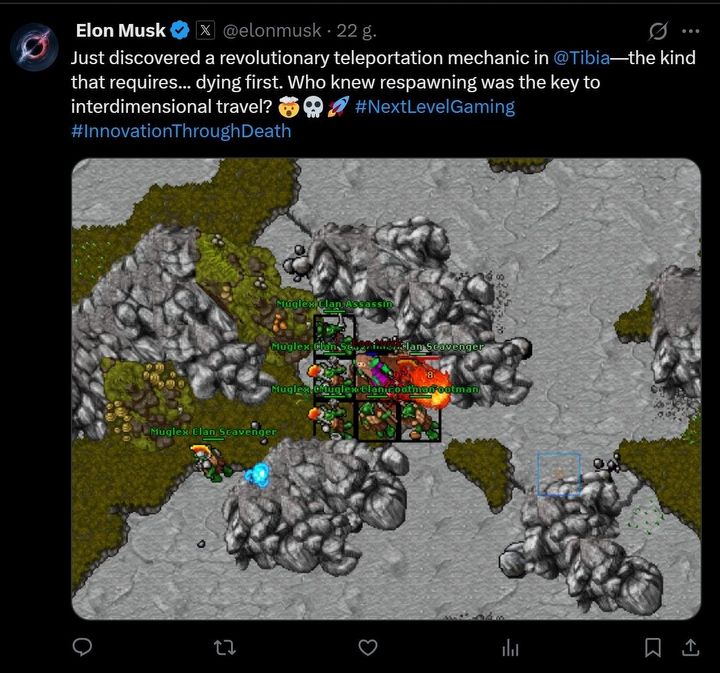The height and width of the screenshot is (673, 720).
Task: Click the blue verified checkmark badge
Action: coord(180,31)
